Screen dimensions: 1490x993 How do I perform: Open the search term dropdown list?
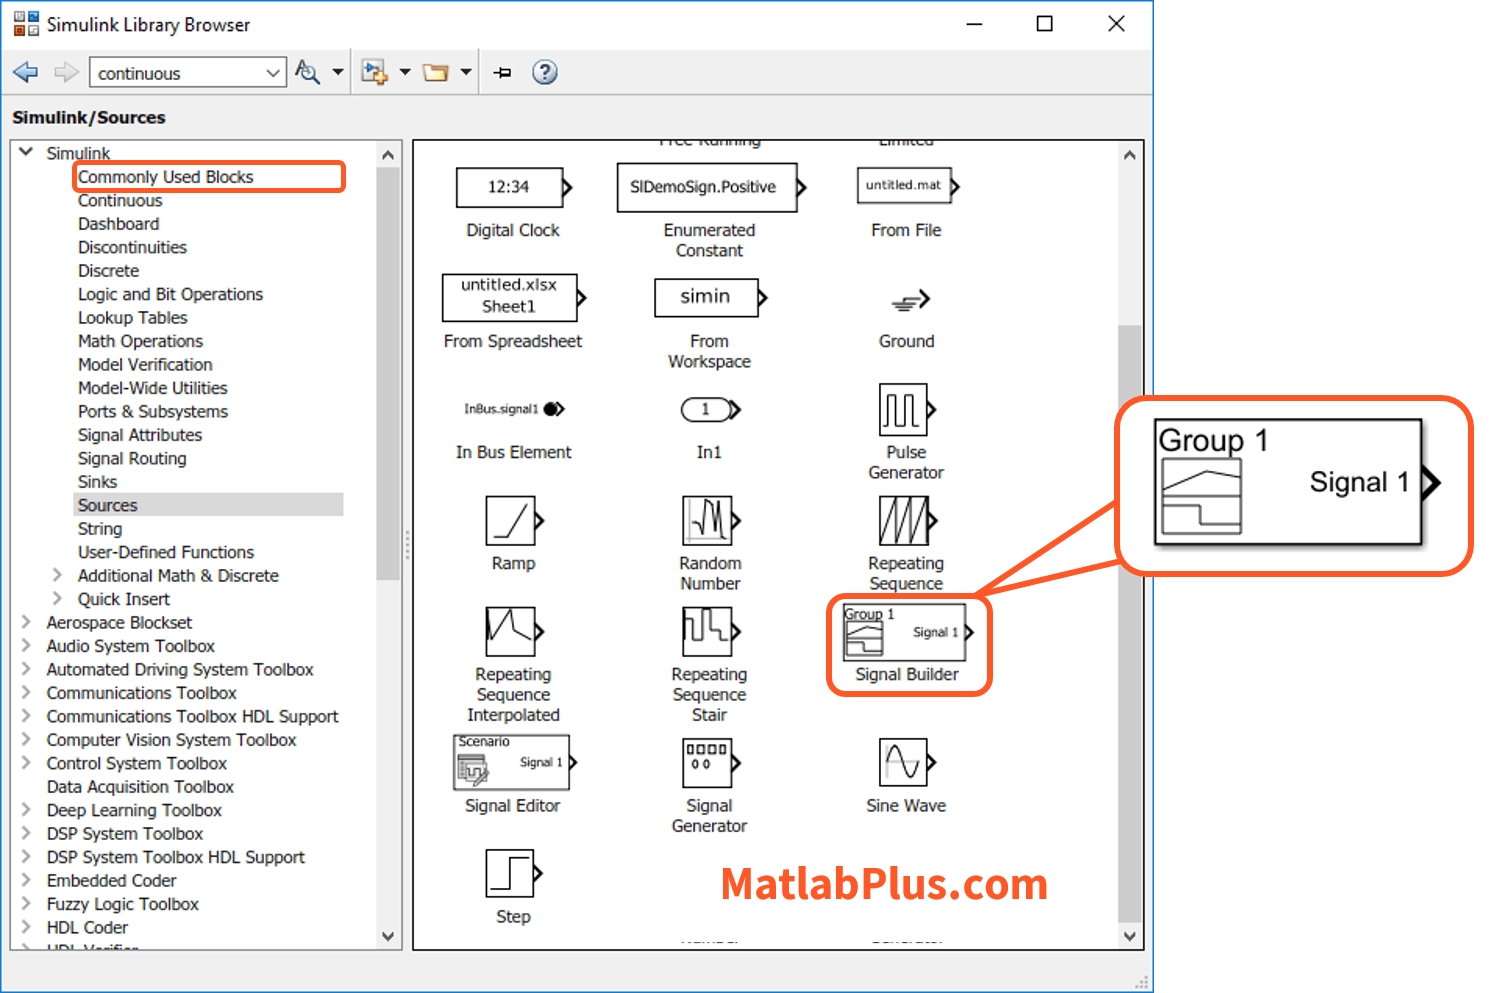coord(273,73)
